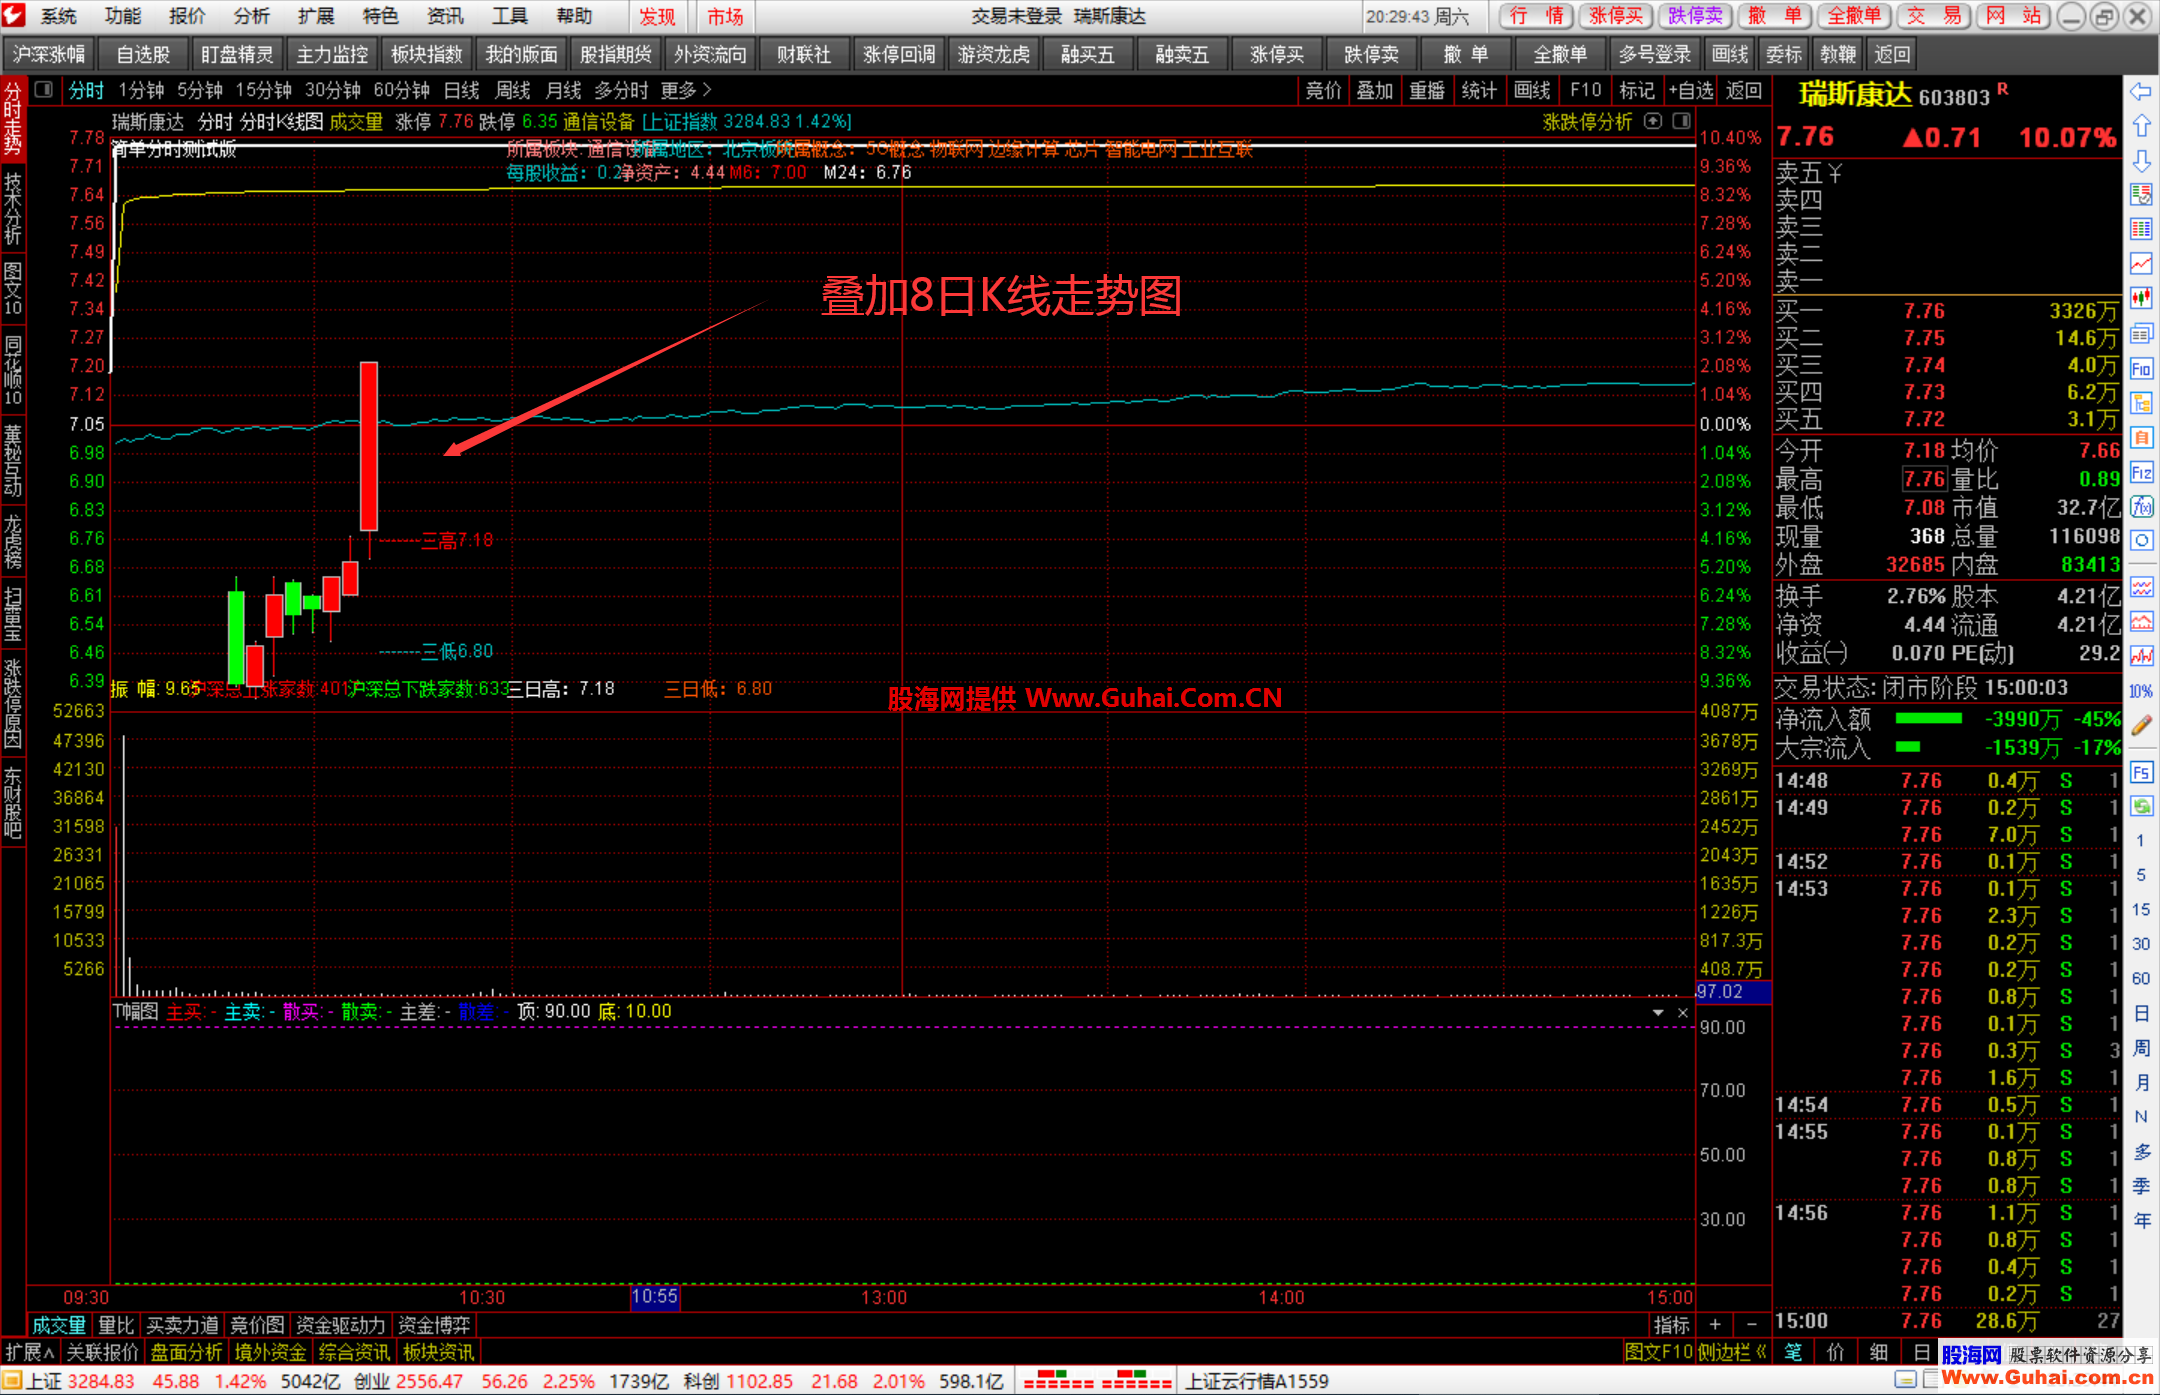Open the 功能 menu
Screen dimensions: 2160x1395
123,16
